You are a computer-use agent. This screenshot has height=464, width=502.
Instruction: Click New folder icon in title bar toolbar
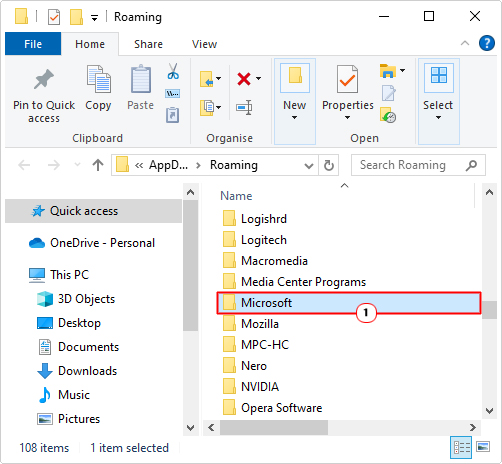[76, 17]
